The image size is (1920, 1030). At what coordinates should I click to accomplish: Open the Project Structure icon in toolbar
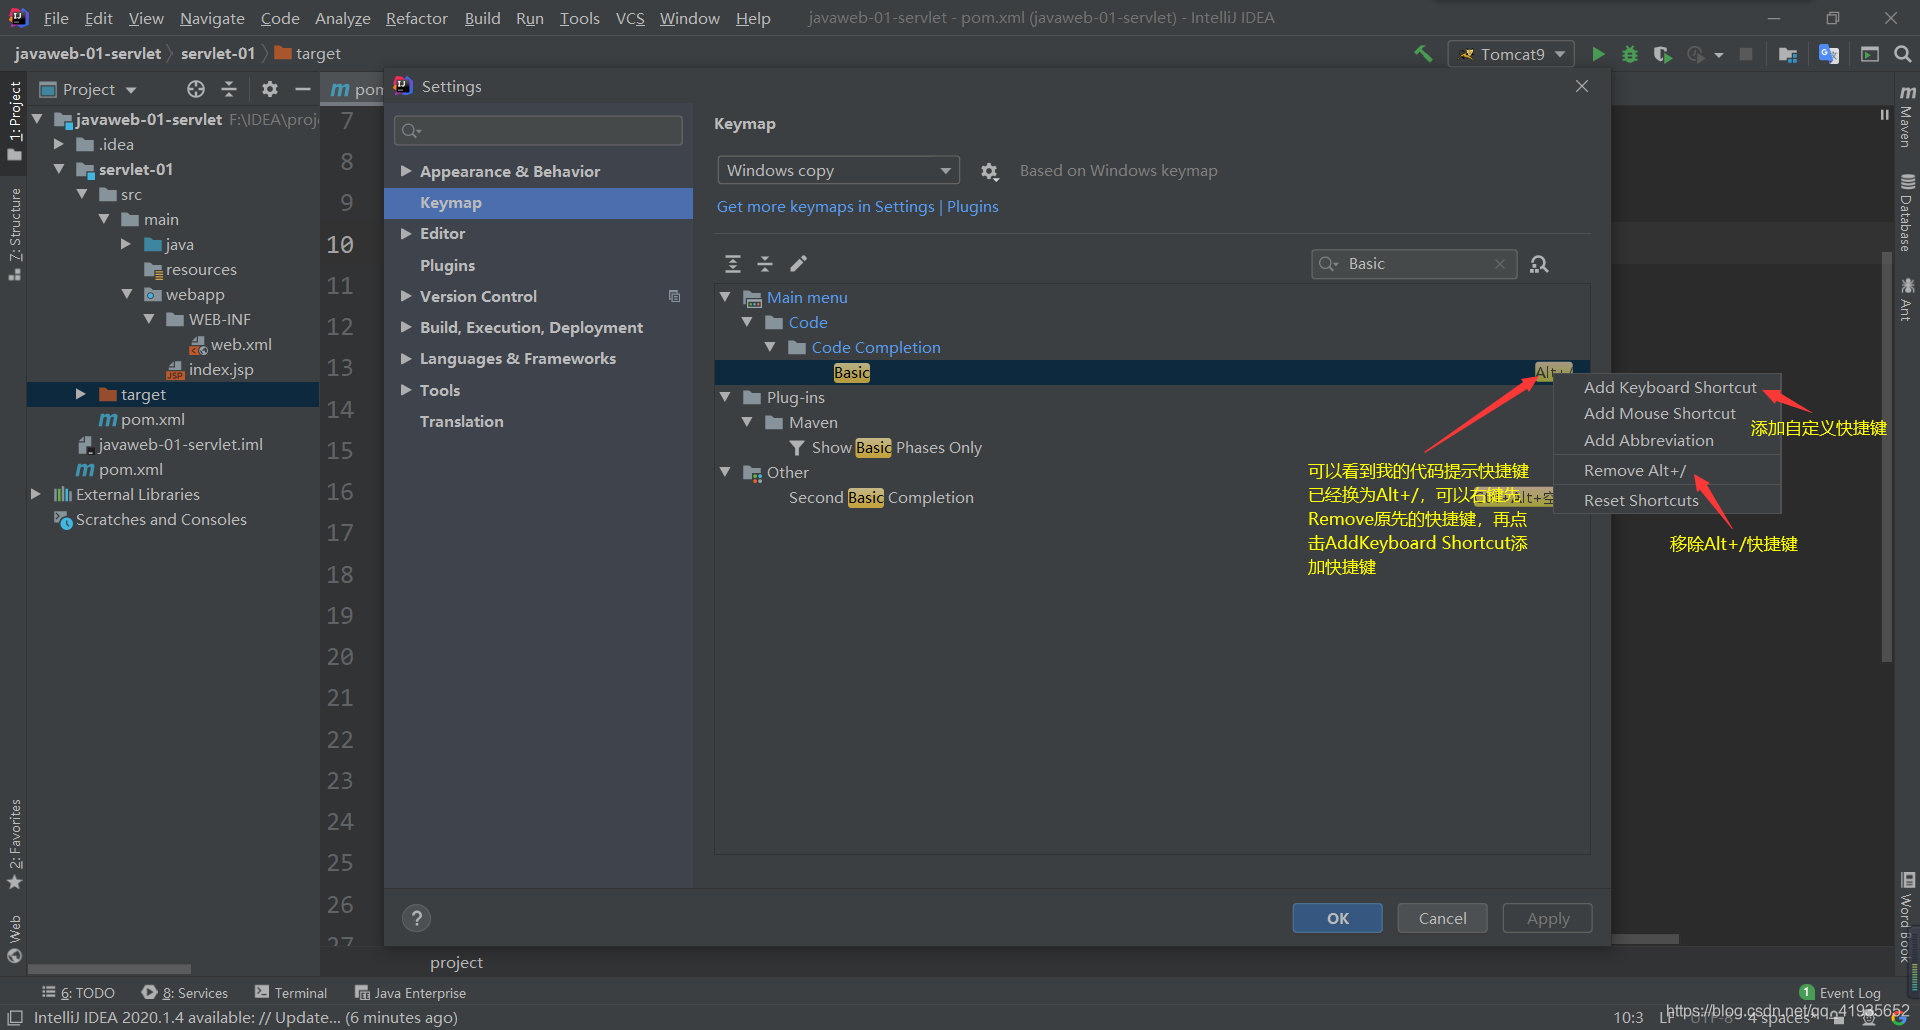[x=1788, y=54]
